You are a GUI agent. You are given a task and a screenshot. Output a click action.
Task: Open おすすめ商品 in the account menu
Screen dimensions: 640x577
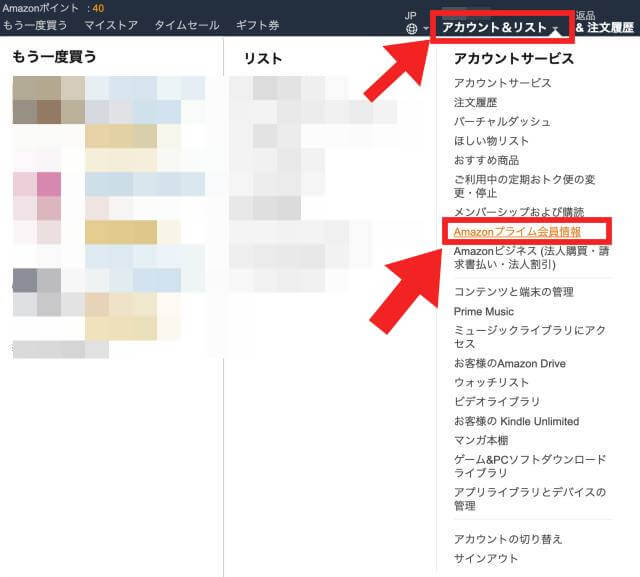487,160
